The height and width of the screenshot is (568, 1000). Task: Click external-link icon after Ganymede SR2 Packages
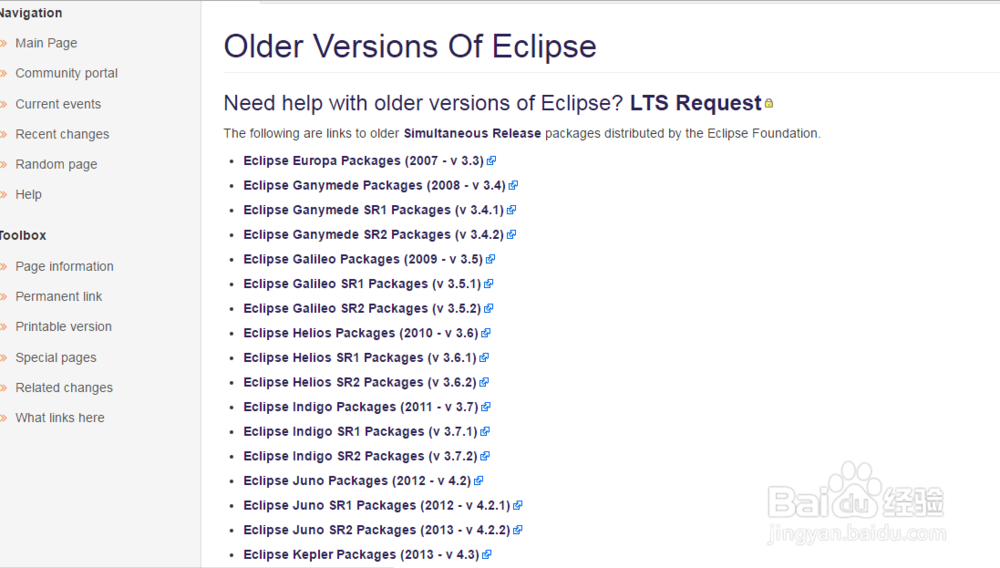511,235
